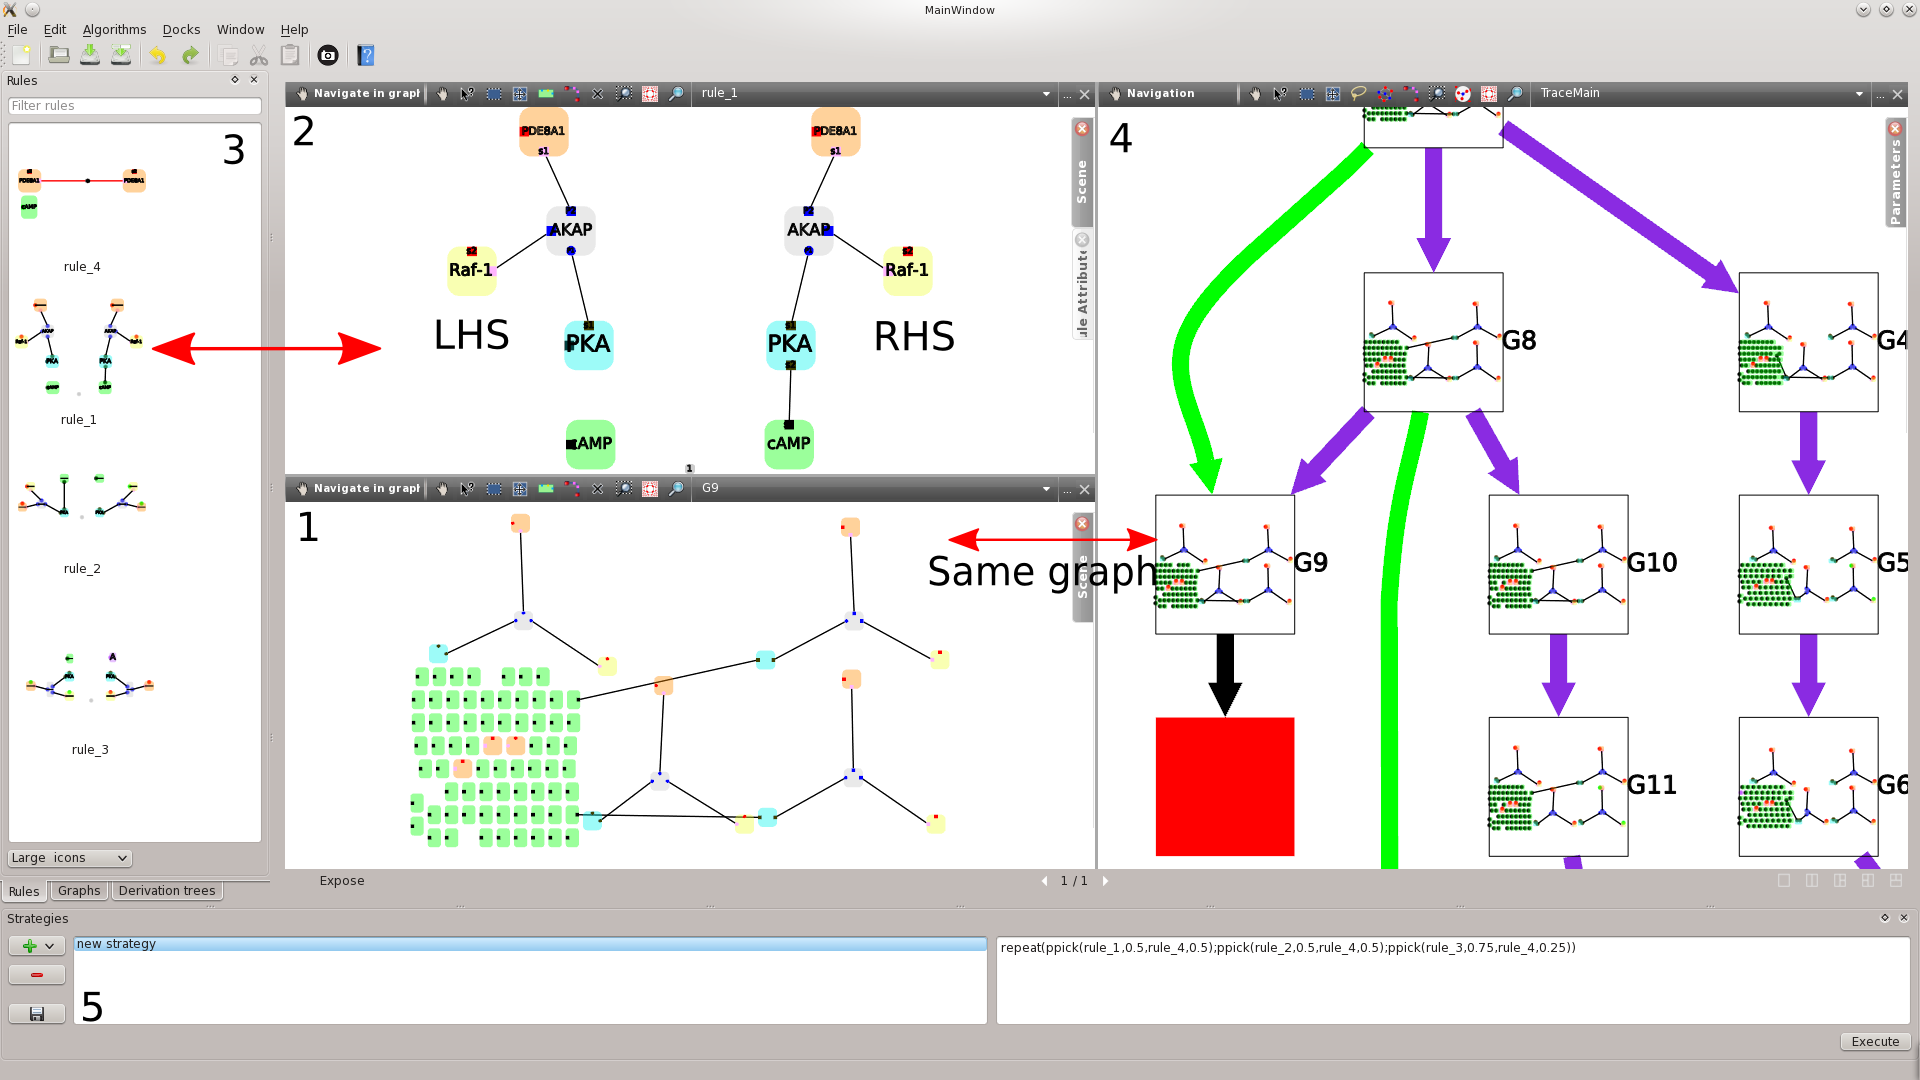Click the snapshot camera icon
The width and height of the screenshot is (1920, 1080).
click(x=327, y=56)
